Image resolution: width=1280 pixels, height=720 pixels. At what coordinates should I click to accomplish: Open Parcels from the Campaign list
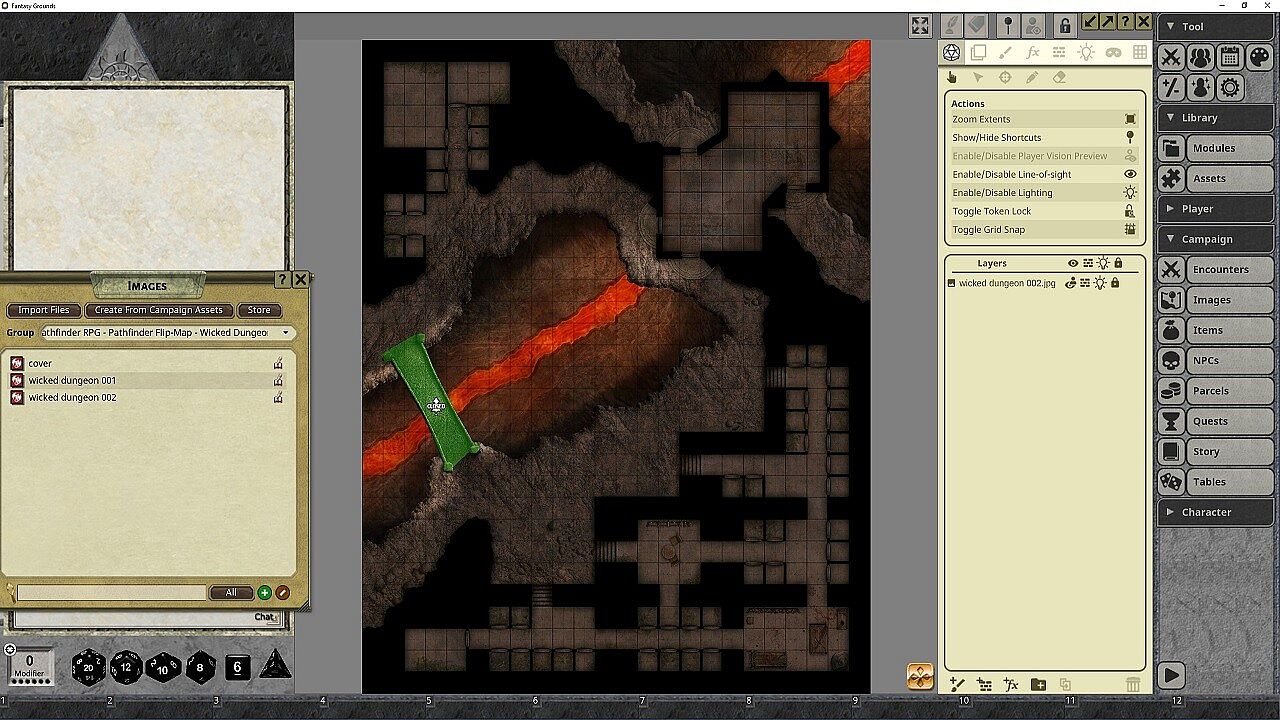tap(1215, 391)
